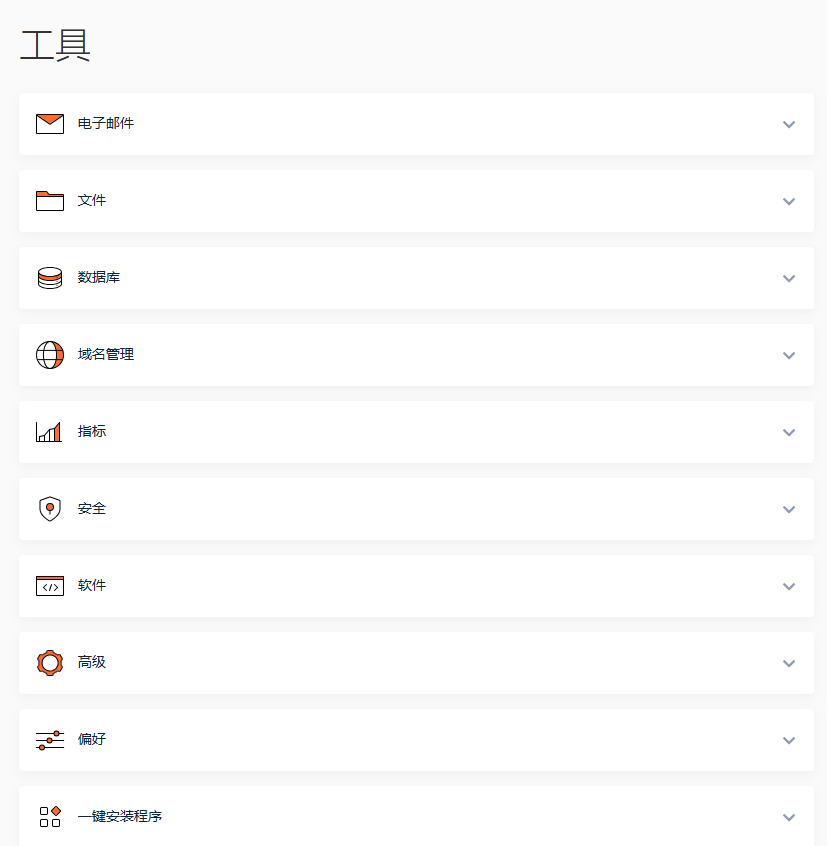The width and height of the screenshot is (827, 846).
Task: Click the sliders icon for 偏好
Action: [50, 740]
